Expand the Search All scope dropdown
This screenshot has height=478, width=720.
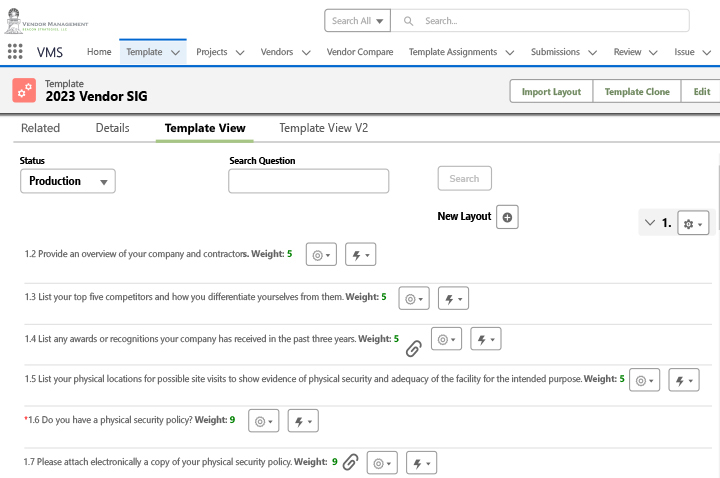pyautogui.click(x=359, y=21)
